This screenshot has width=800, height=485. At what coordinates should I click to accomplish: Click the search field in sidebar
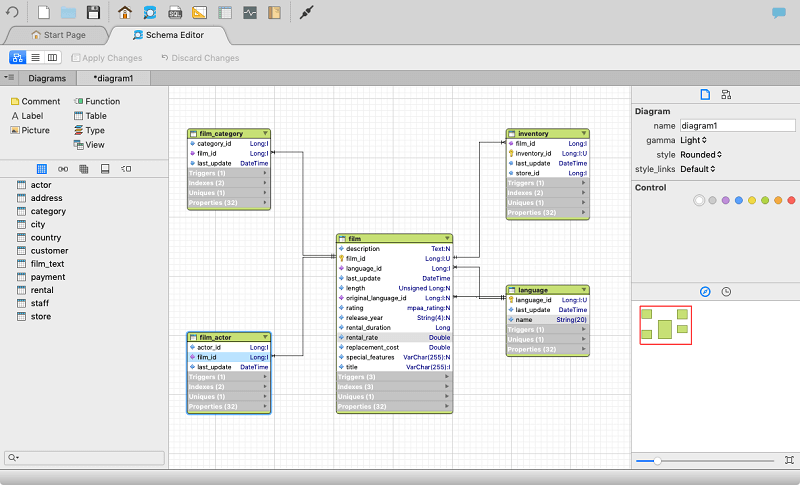pos(84,457)
